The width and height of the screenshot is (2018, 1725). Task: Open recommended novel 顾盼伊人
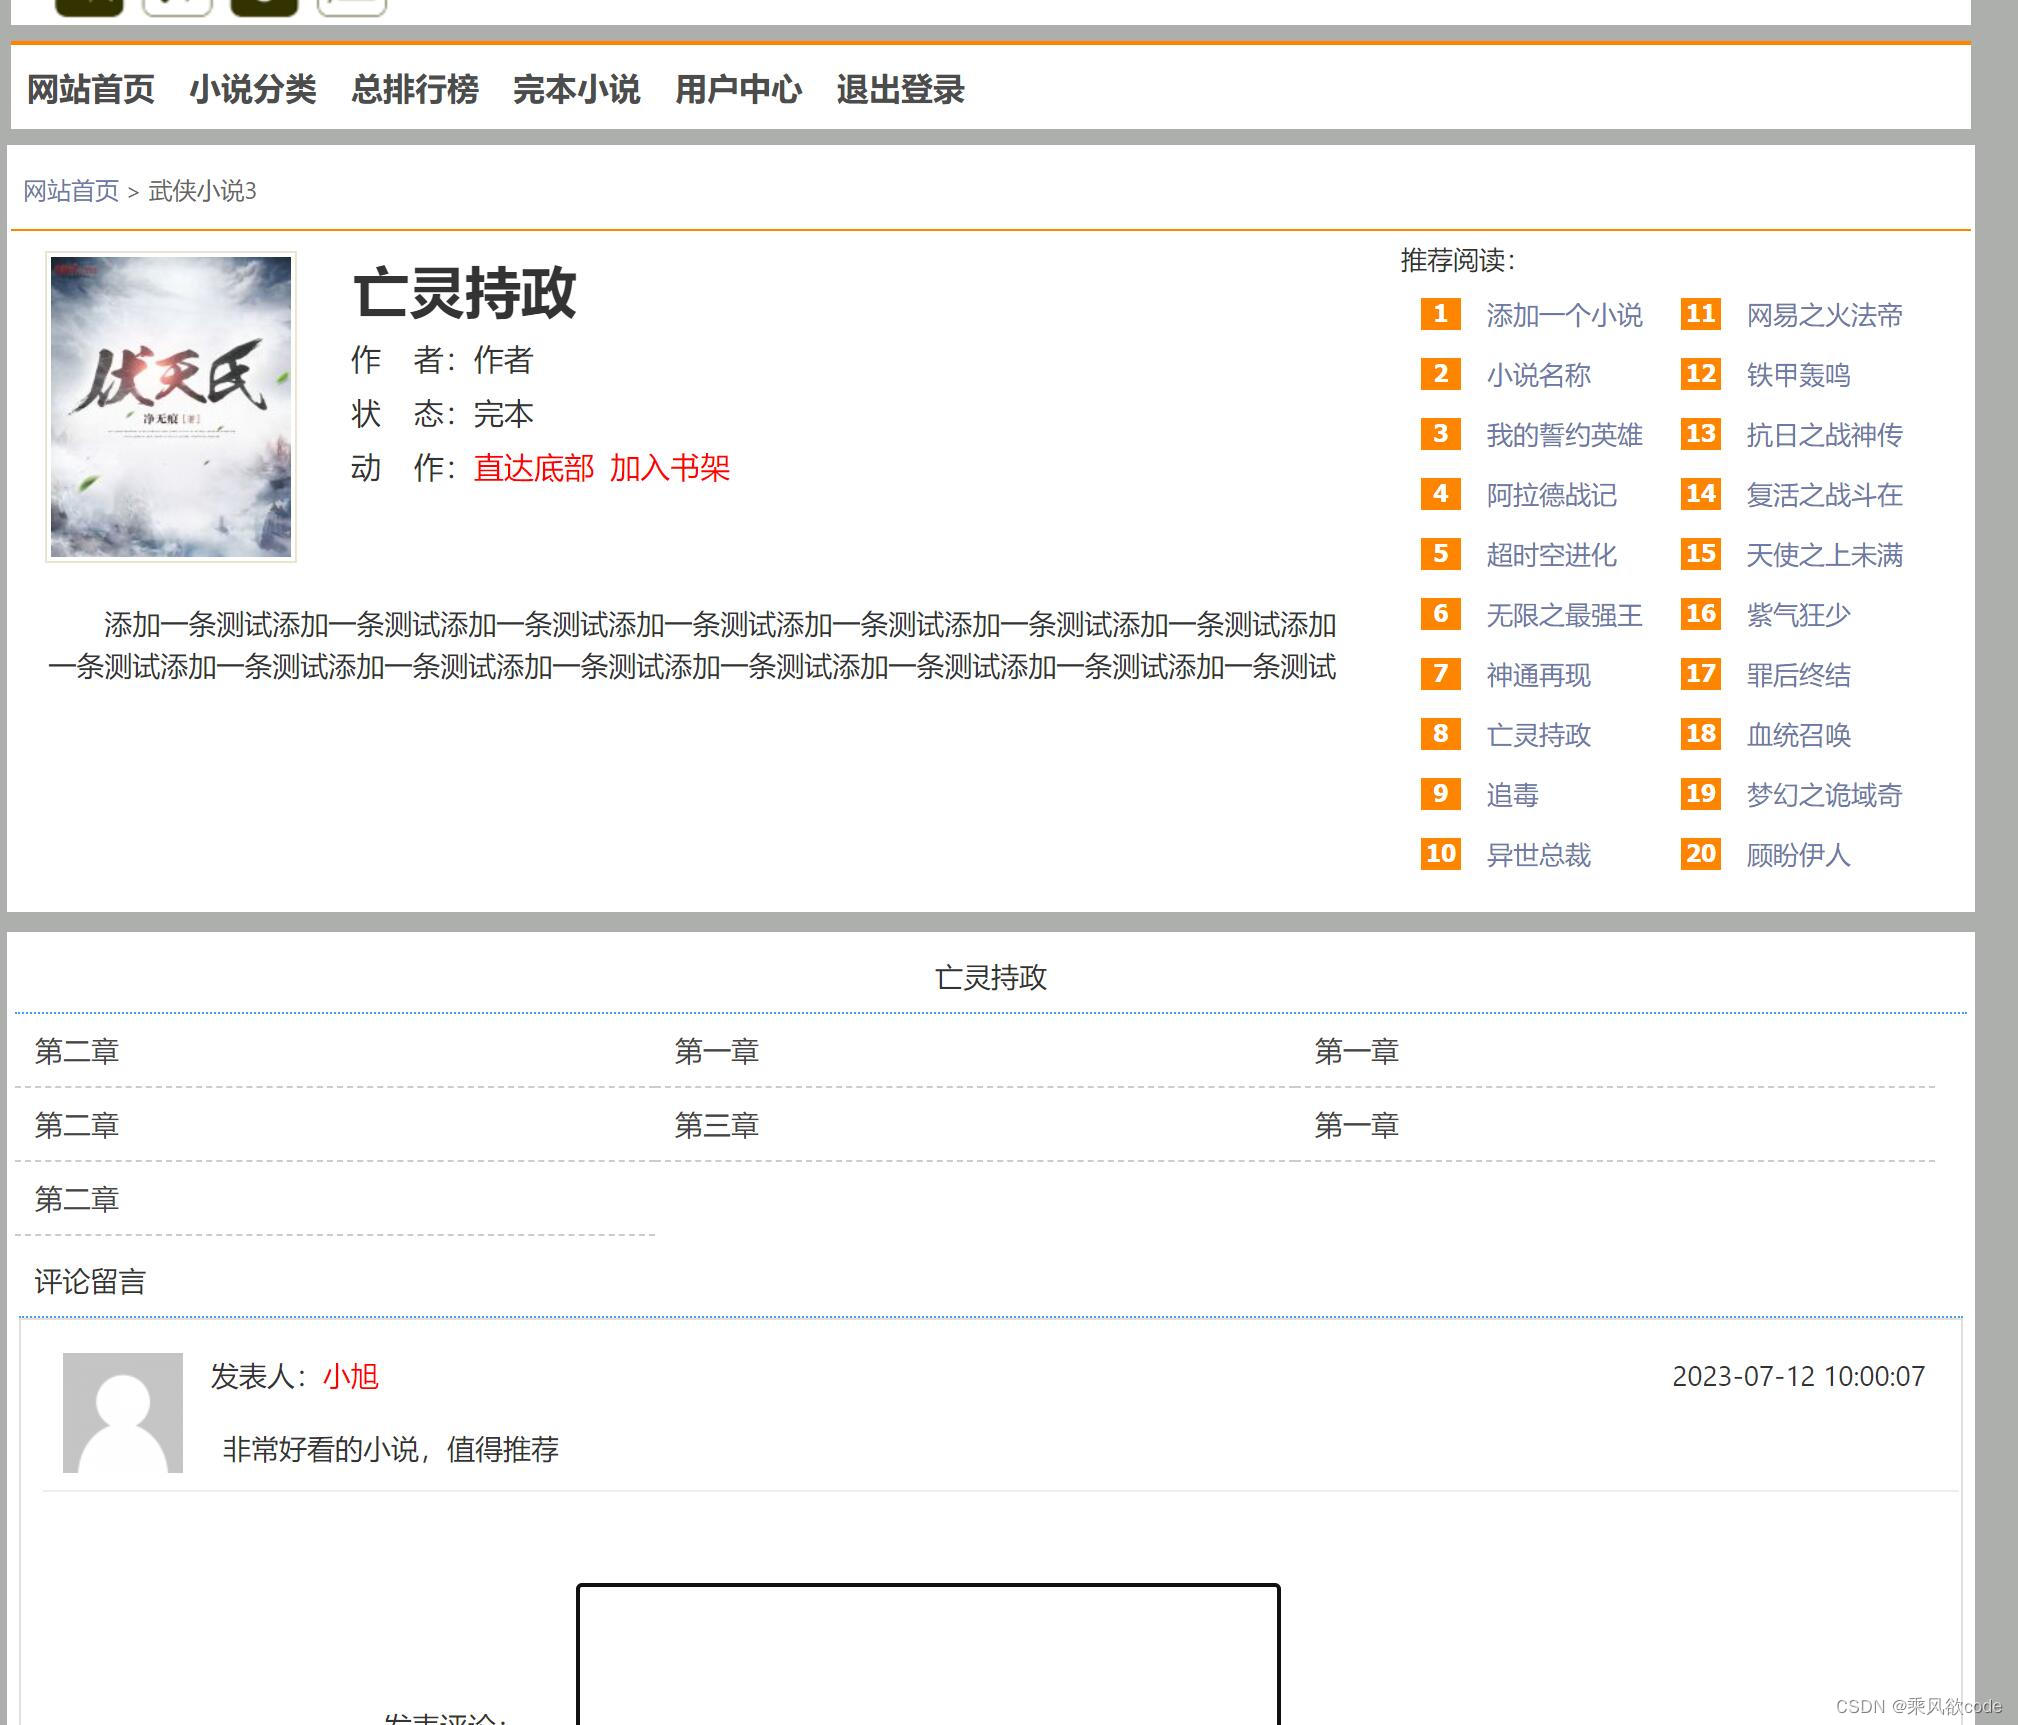coord(1796,856)
